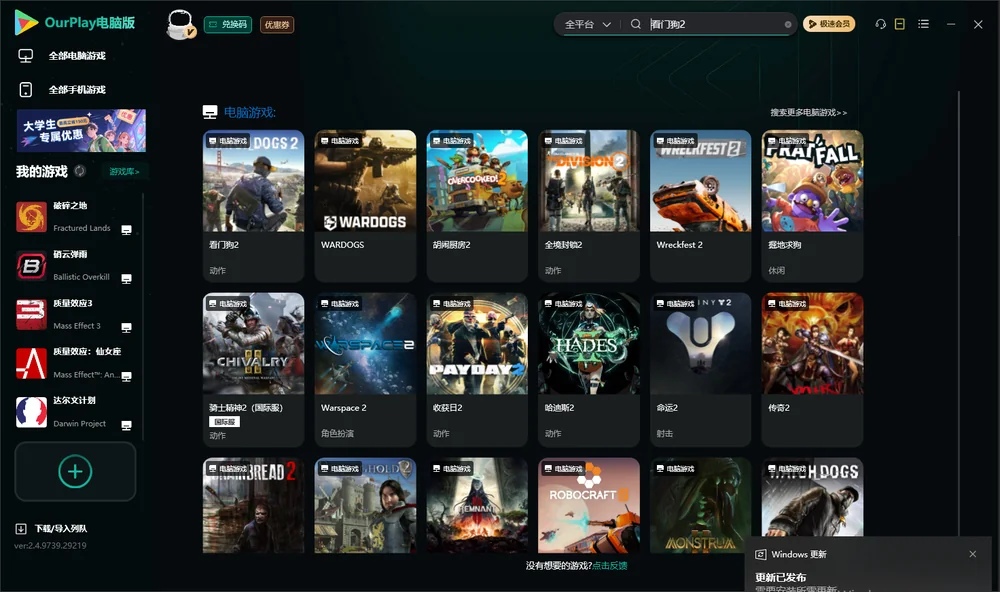Open 搜索更多电脑游戏>> link
Screen dimensions: 1000x592
(808, 113)
